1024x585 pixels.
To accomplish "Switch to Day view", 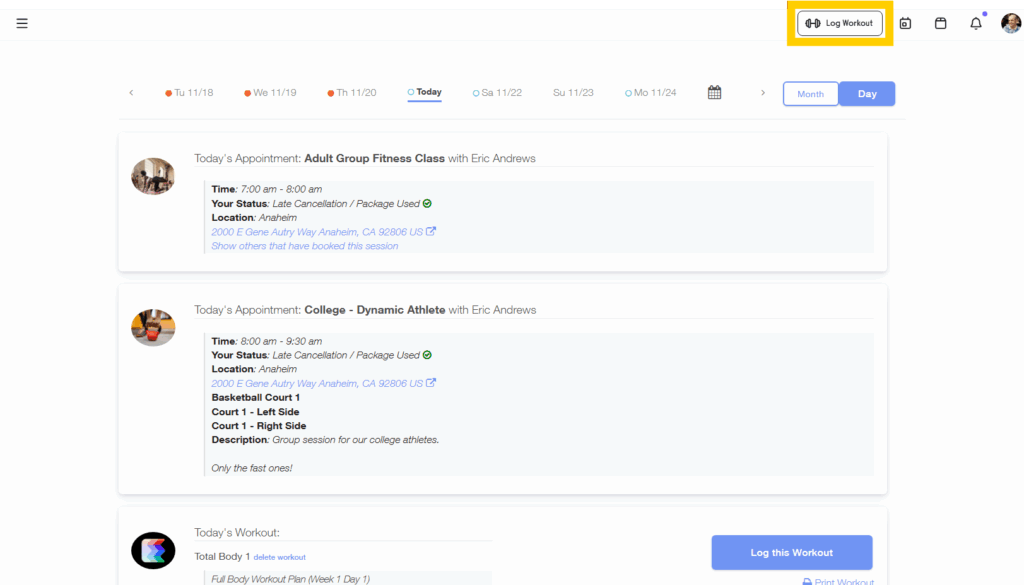I will pos(867,94).
